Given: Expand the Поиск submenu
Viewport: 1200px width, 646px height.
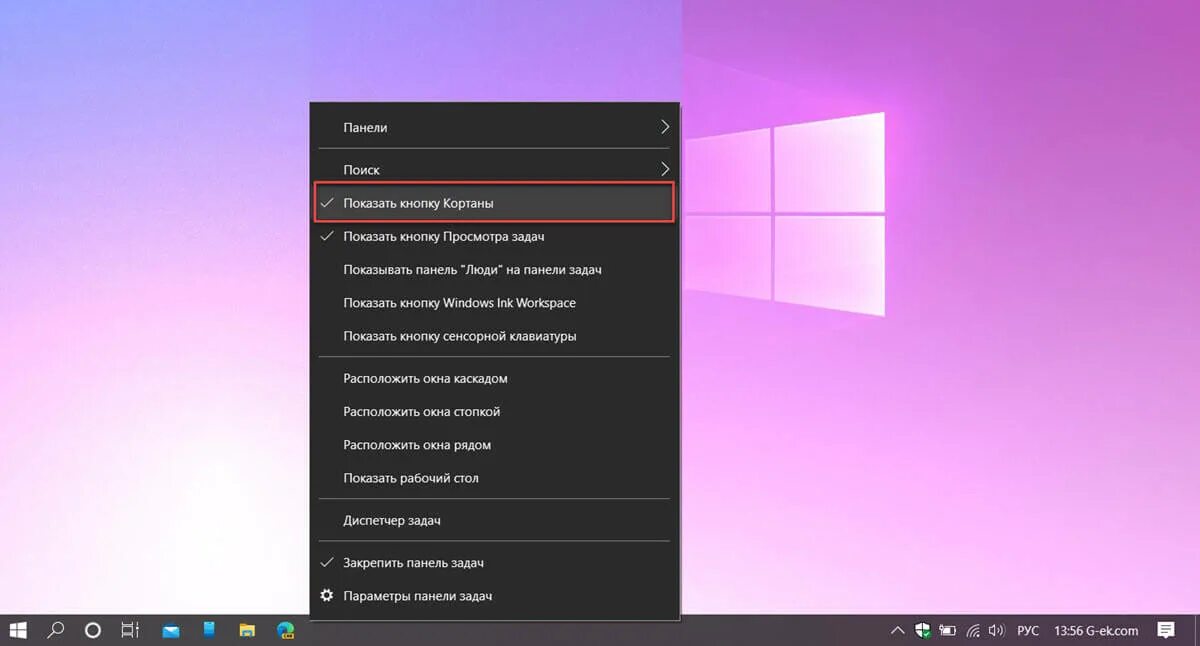Looking at the screenshot, I should tap(494, 170).
